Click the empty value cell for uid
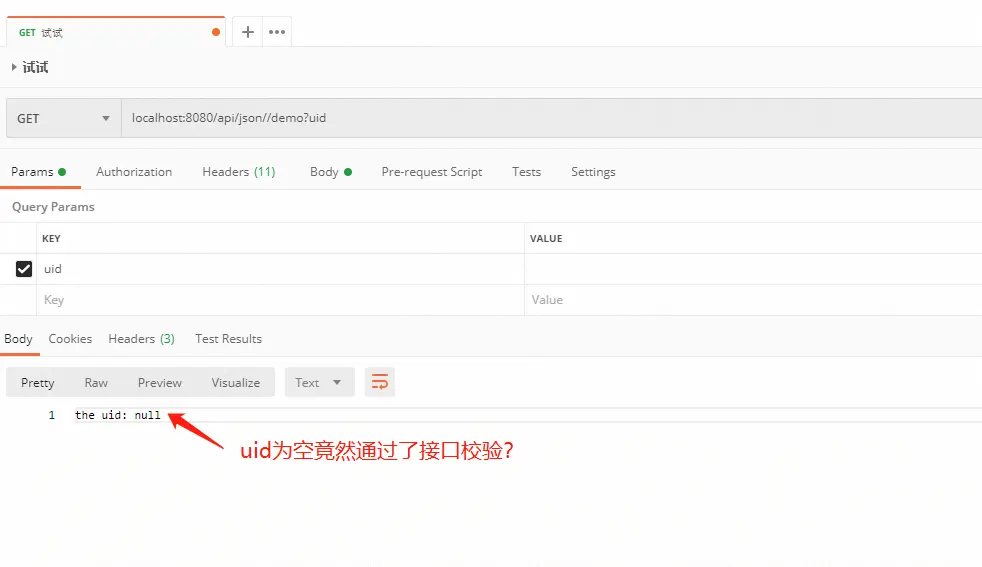 [x=753, y=269]
